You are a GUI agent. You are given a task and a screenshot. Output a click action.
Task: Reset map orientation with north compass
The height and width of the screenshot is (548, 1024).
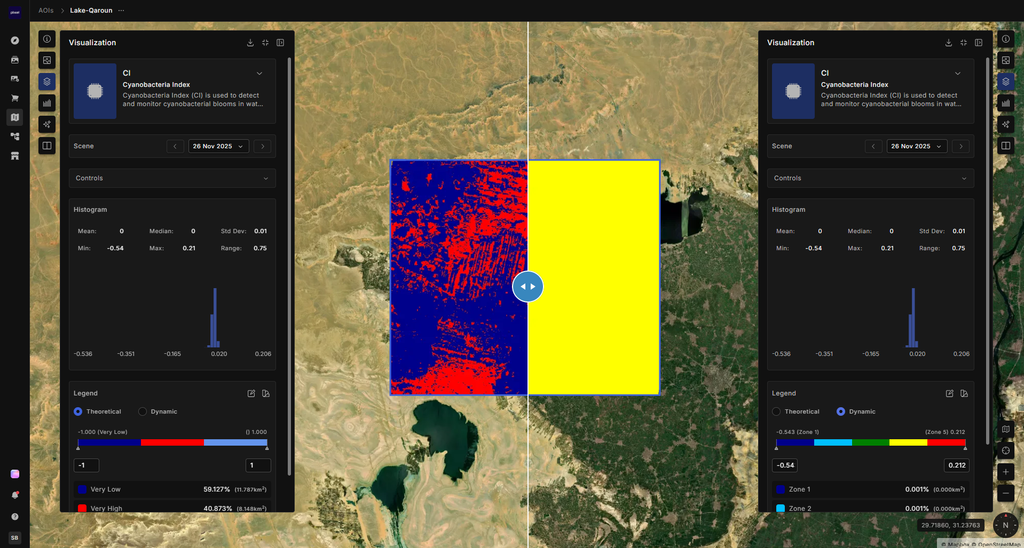(x=1006, y=524)
